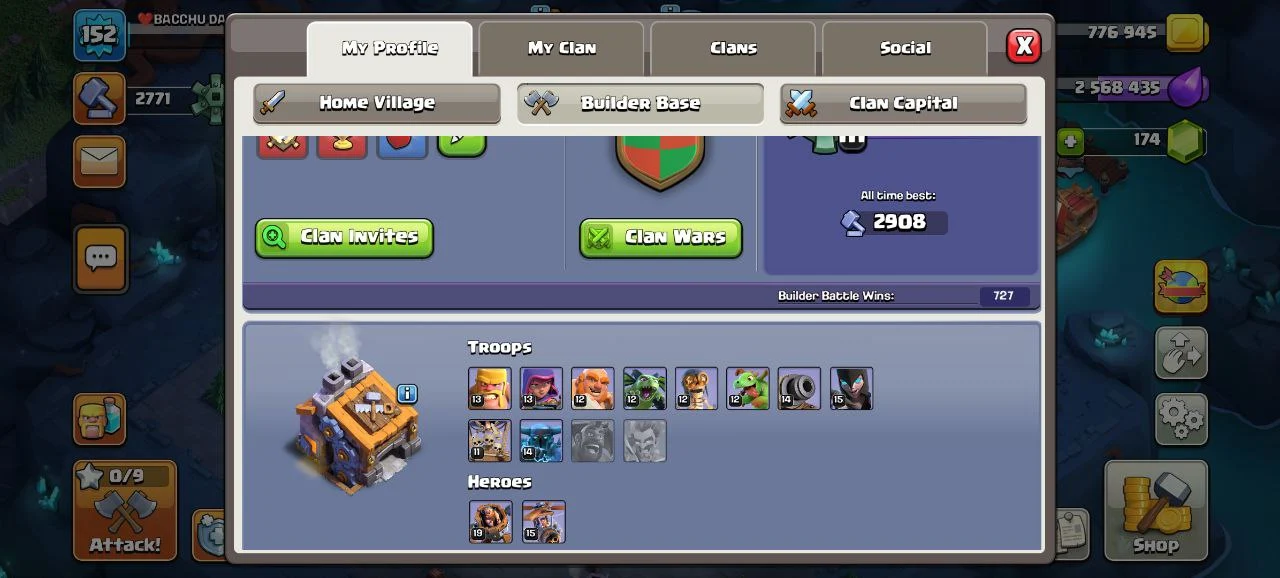This screenshot has width=1280, height=578.
Task: Open the mail inbox icon
Action: tap(99, 161)
